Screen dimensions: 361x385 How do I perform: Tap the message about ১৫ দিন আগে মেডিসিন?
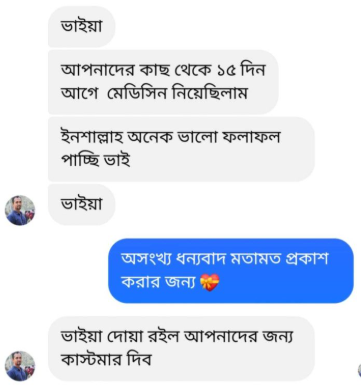[163, 82]
